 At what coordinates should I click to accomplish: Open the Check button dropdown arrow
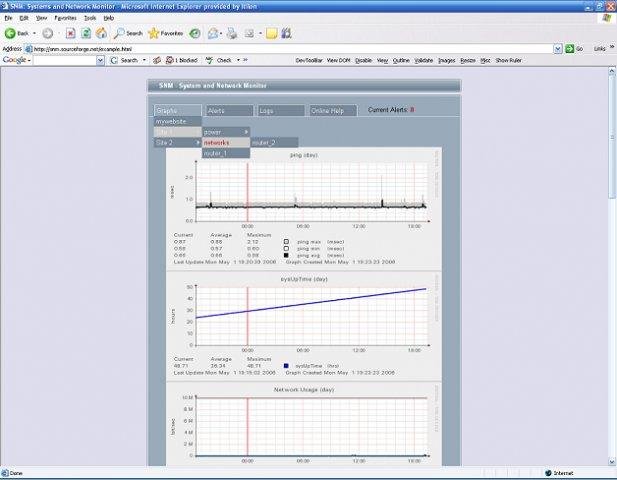238,60
